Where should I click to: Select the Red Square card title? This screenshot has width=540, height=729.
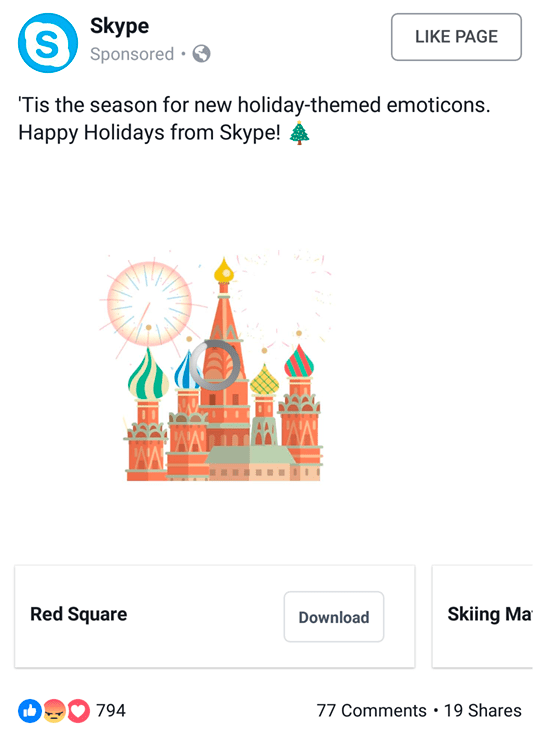pyautogui.click(x=79, y=614)
